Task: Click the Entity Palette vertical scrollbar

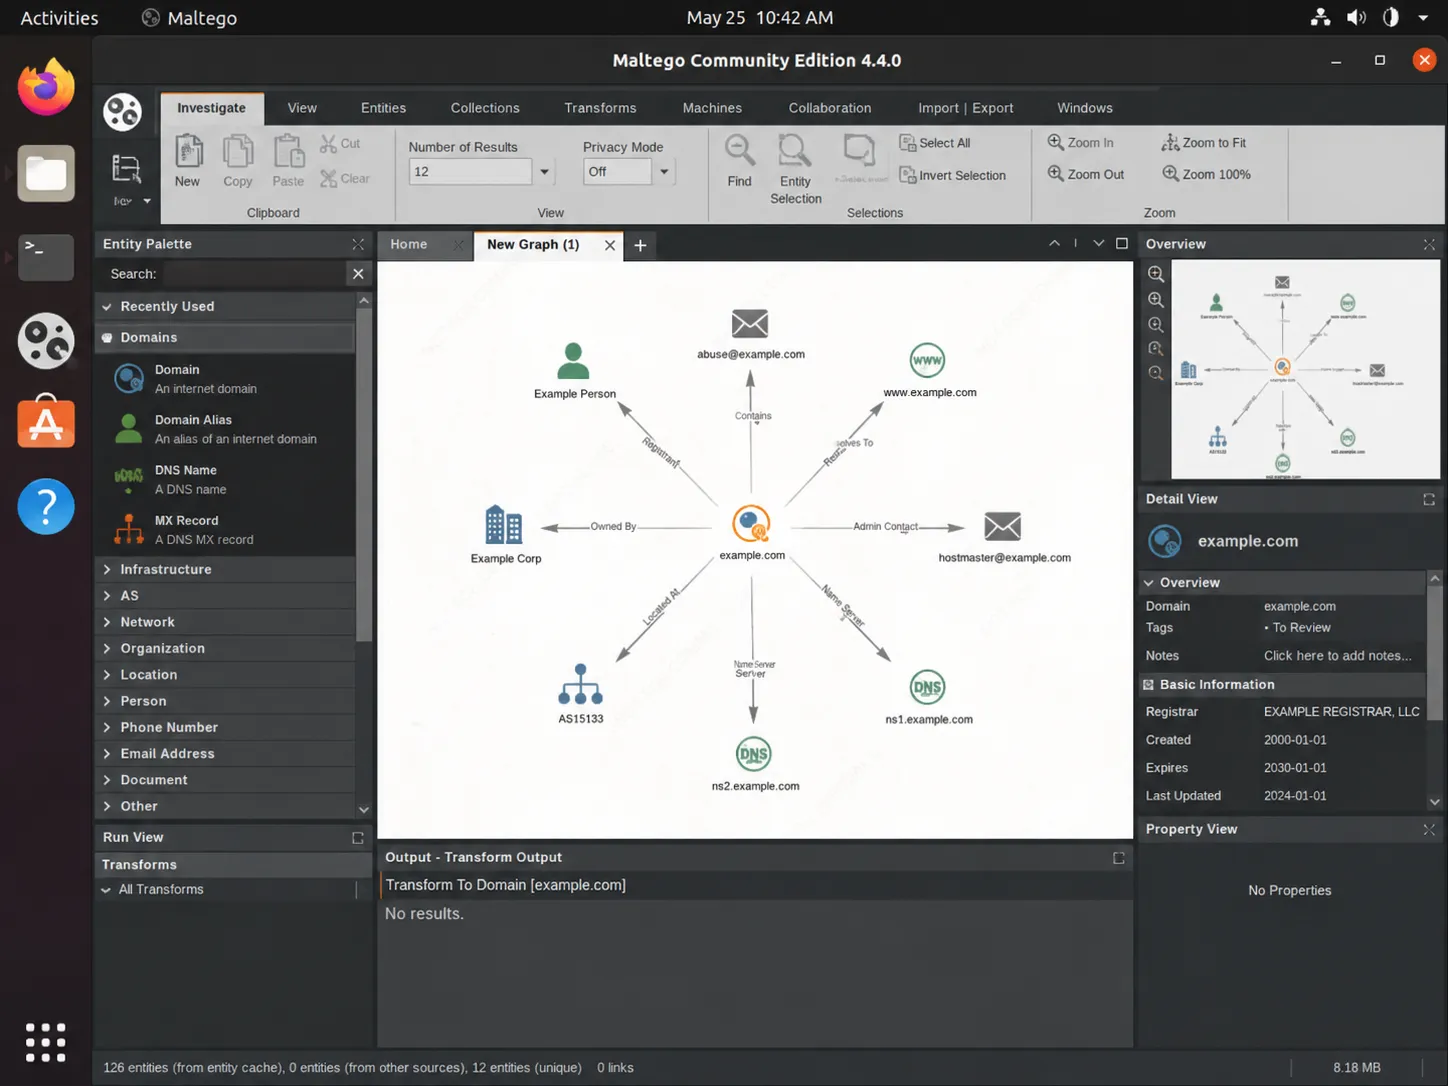Action: pyautogui.click(x=364, y=475)
